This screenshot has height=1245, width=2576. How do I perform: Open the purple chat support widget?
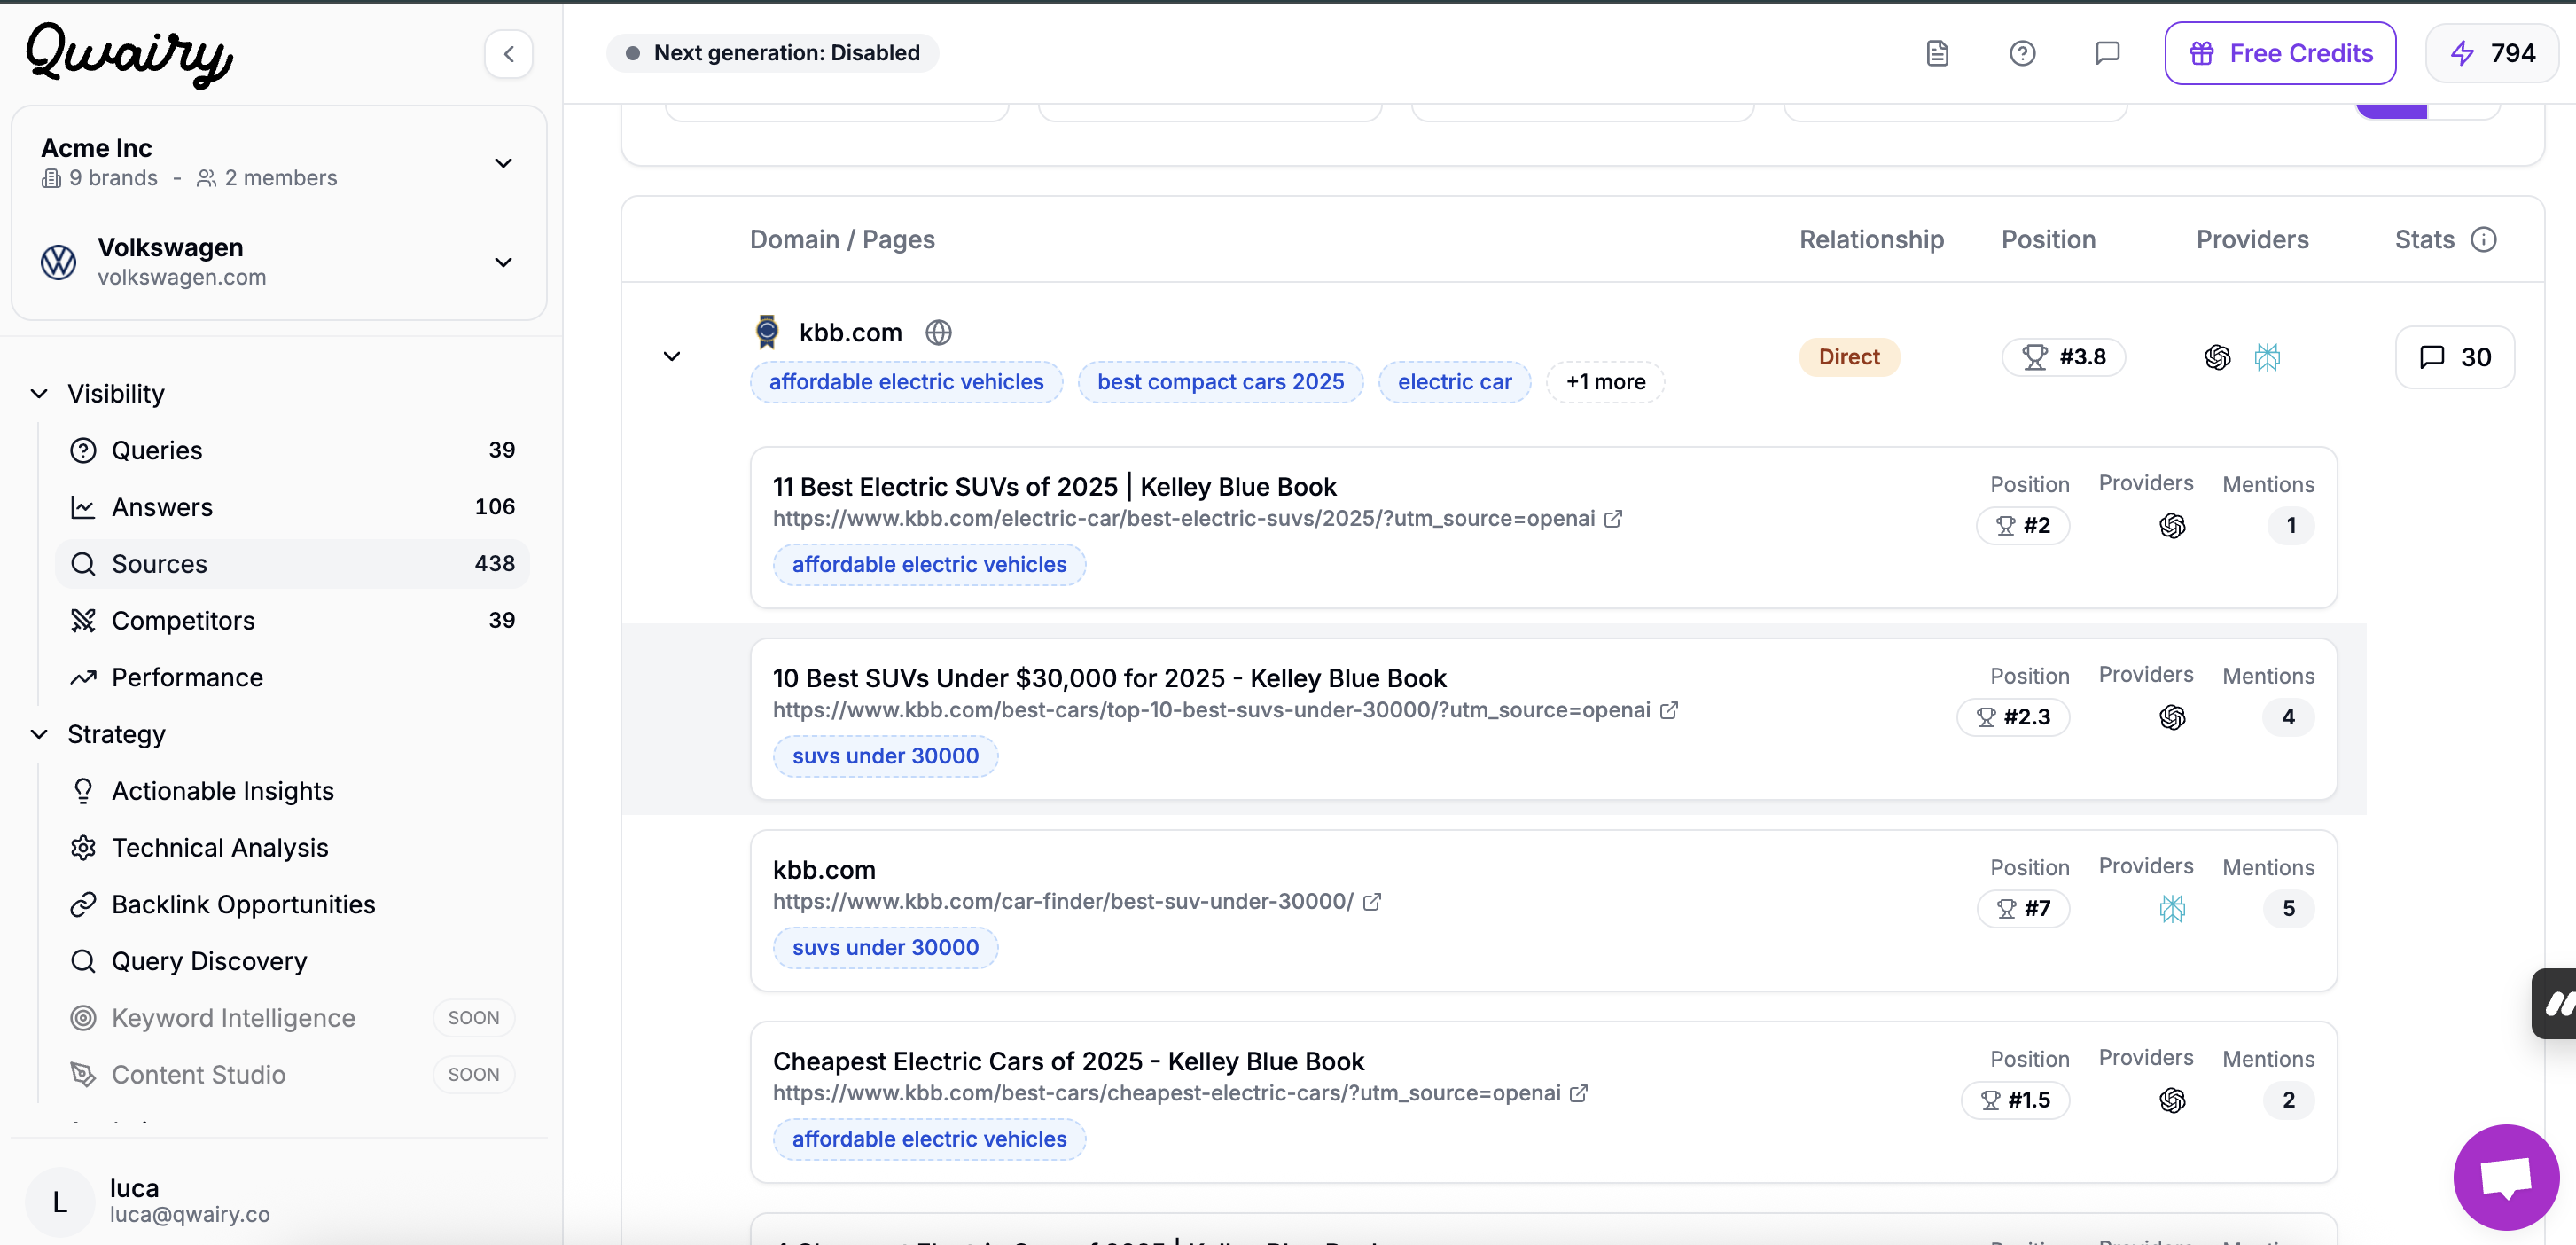(x=2506, y=1177)
